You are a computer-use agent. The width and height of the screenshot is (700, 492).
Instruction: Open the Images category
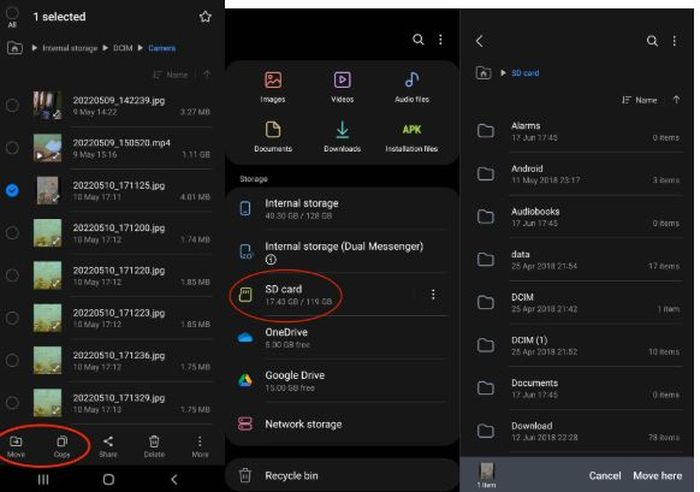(x=273, y=86)
